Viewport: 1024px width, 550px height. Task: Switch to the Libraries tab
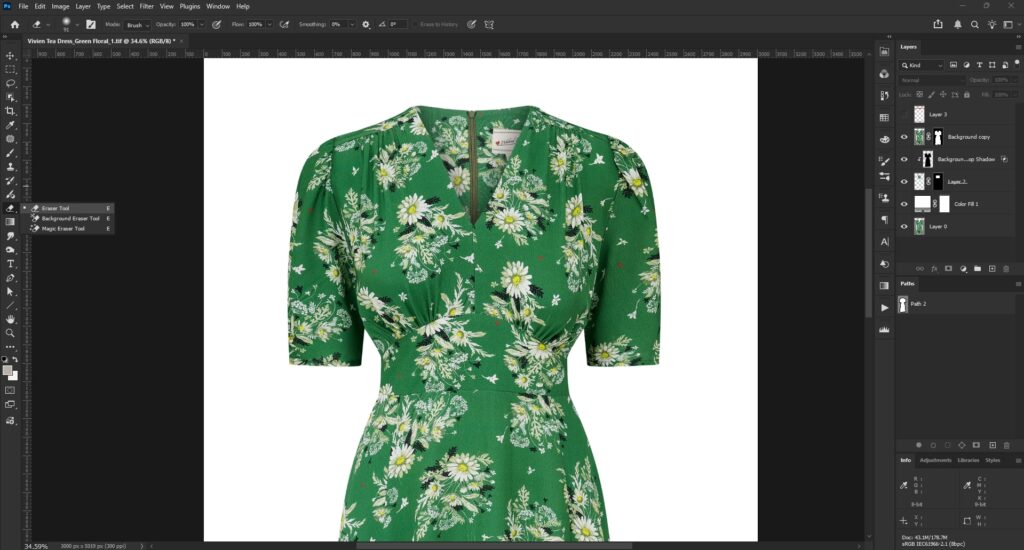(x=968, y=460)
